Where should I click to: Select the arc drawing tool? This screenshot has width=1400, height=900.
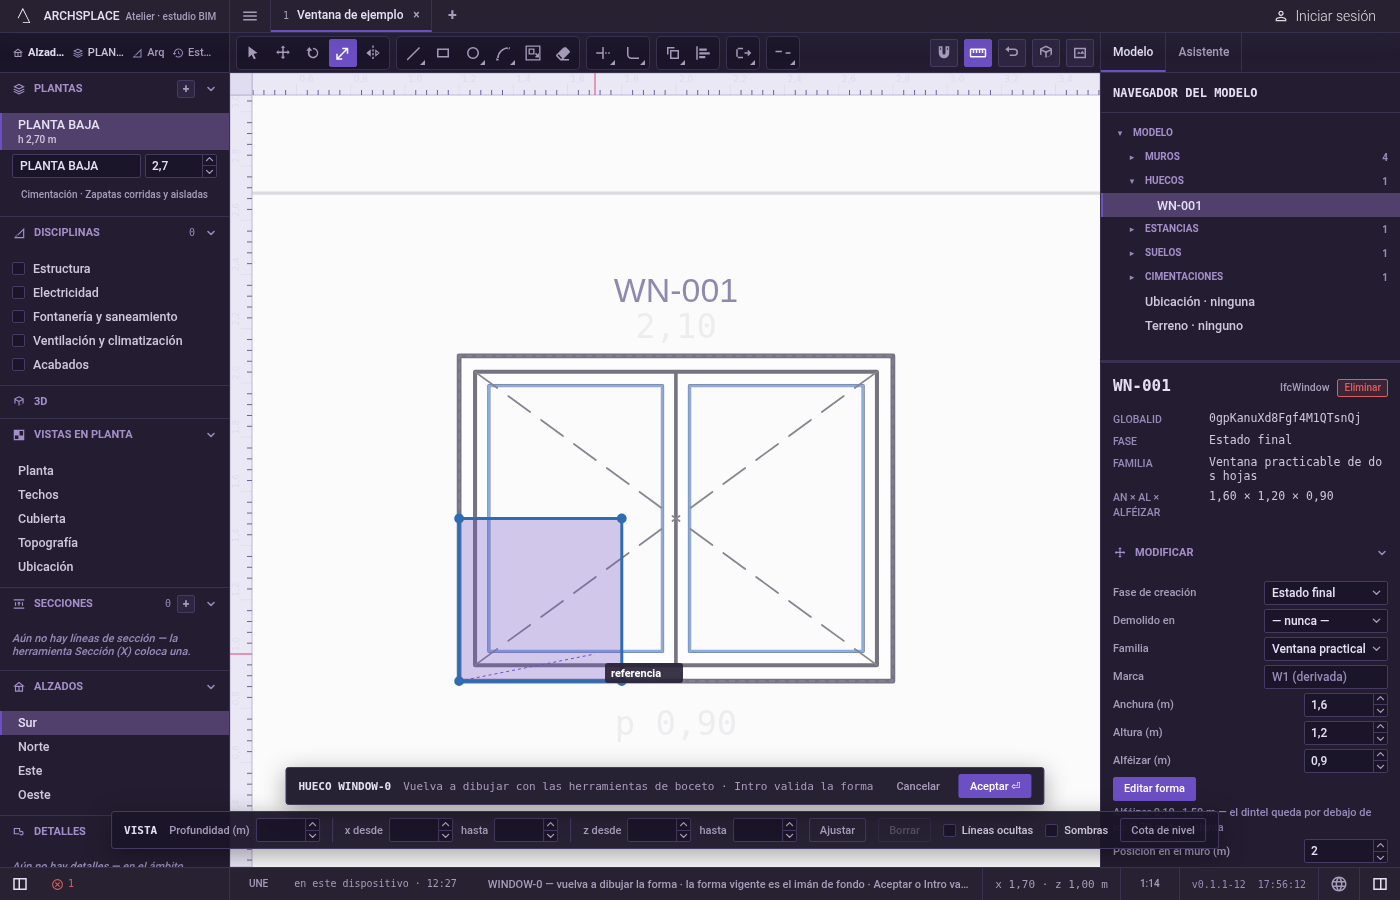click(503, 53)
